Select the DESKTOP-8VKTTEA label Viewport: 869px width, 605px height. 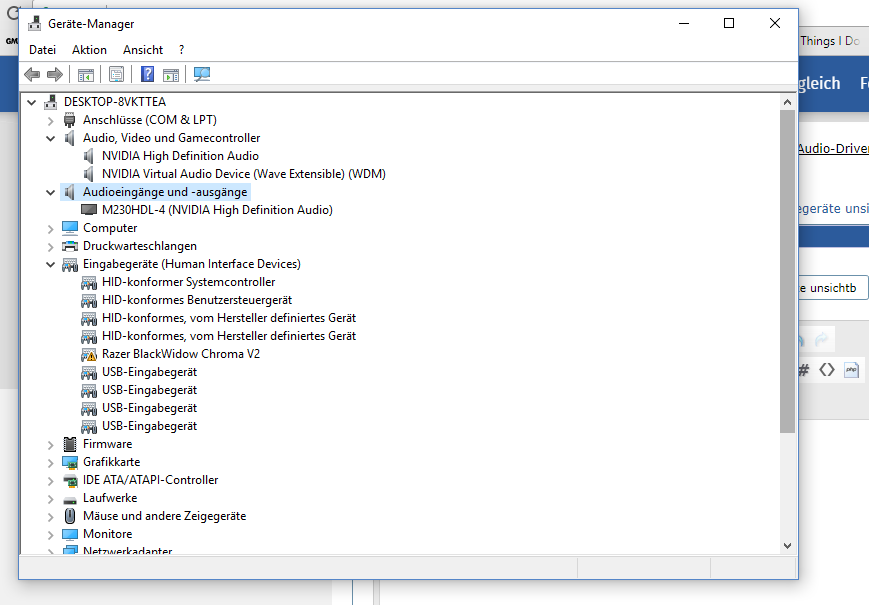[x=115, y=102]
